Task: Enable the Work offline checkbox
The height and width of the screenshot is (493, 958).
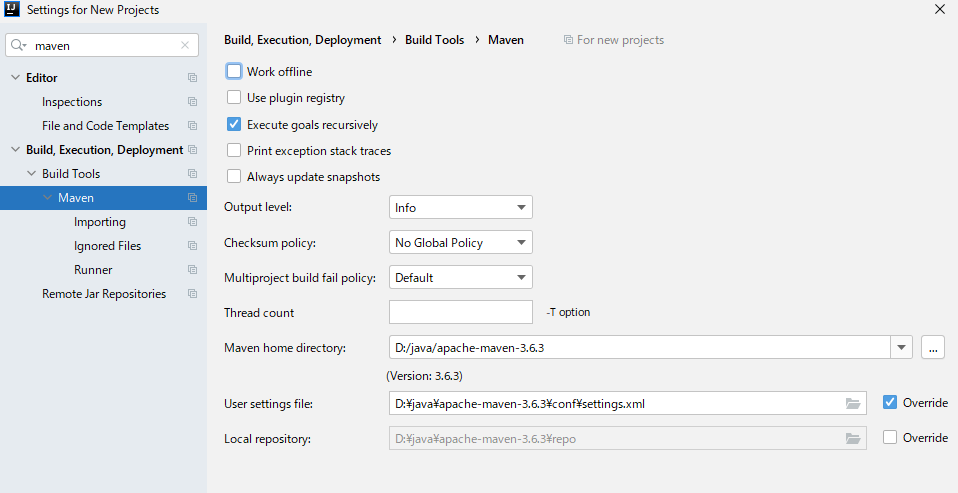Action: (234, 72)
